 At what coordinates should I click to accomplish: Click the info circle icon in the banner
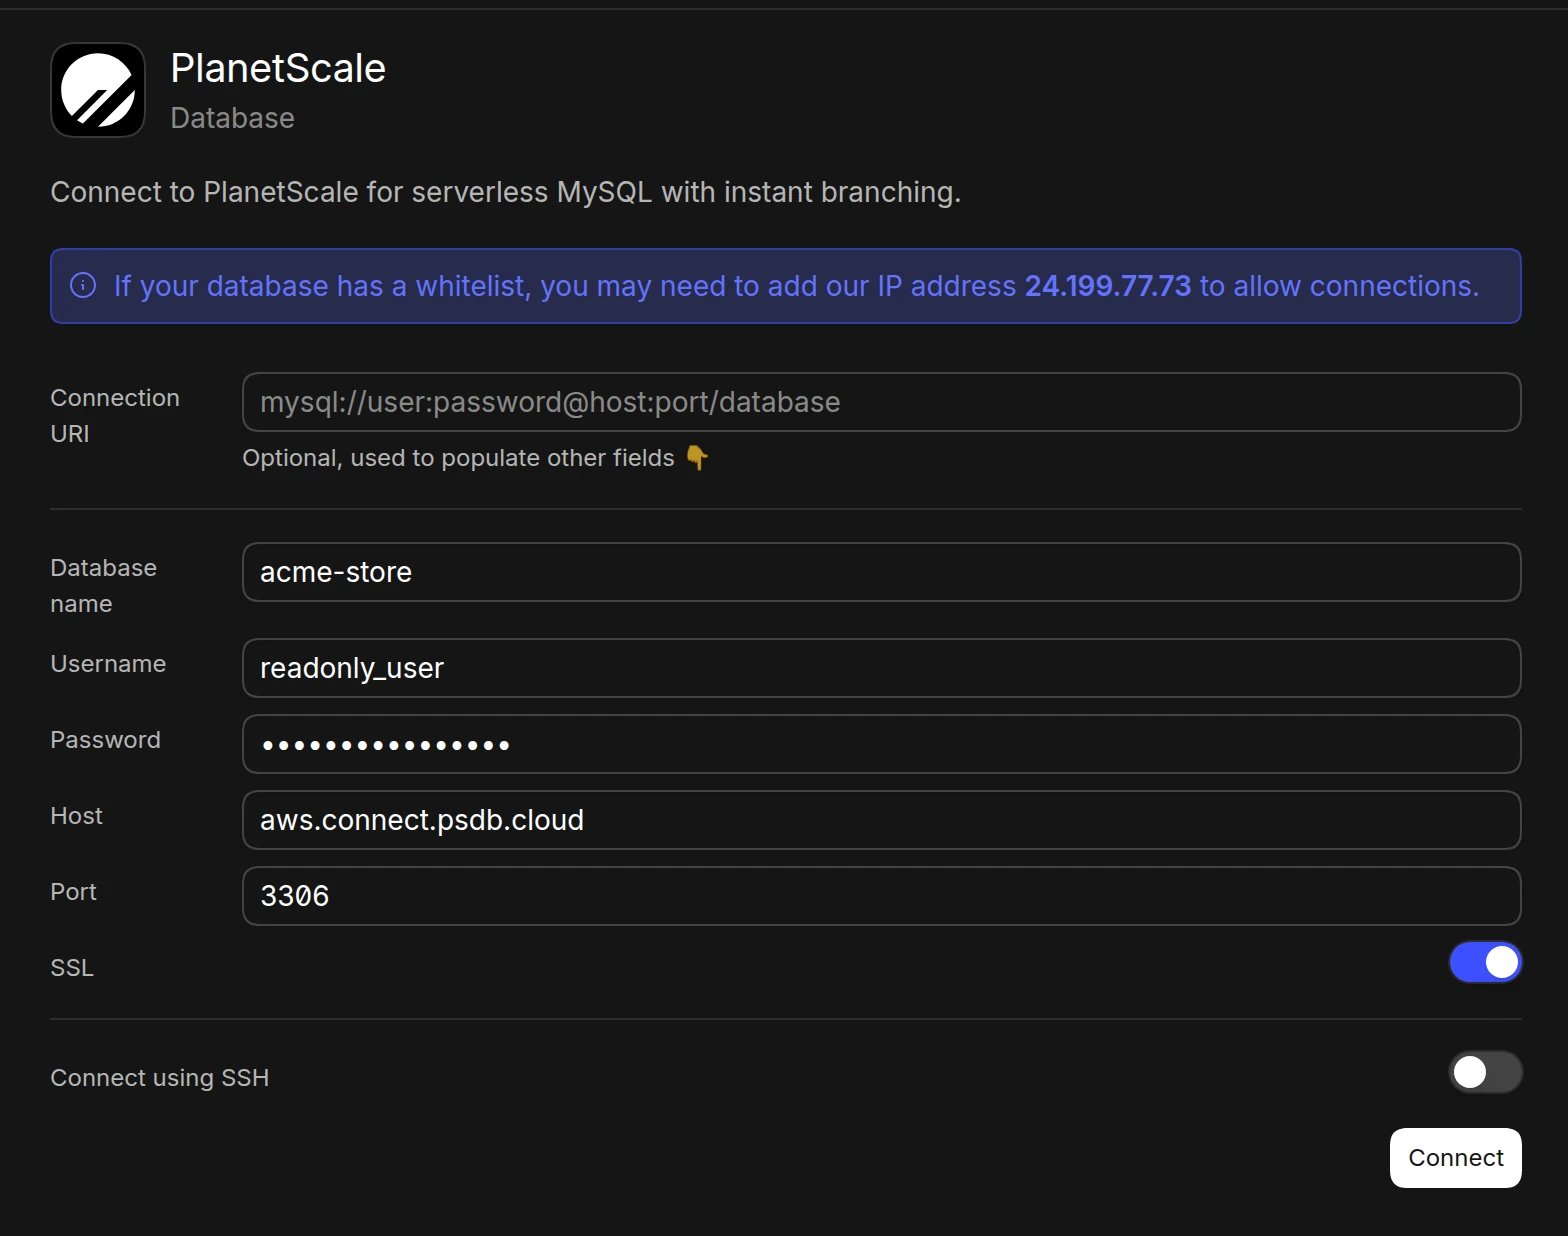click(x=83, y=286)
